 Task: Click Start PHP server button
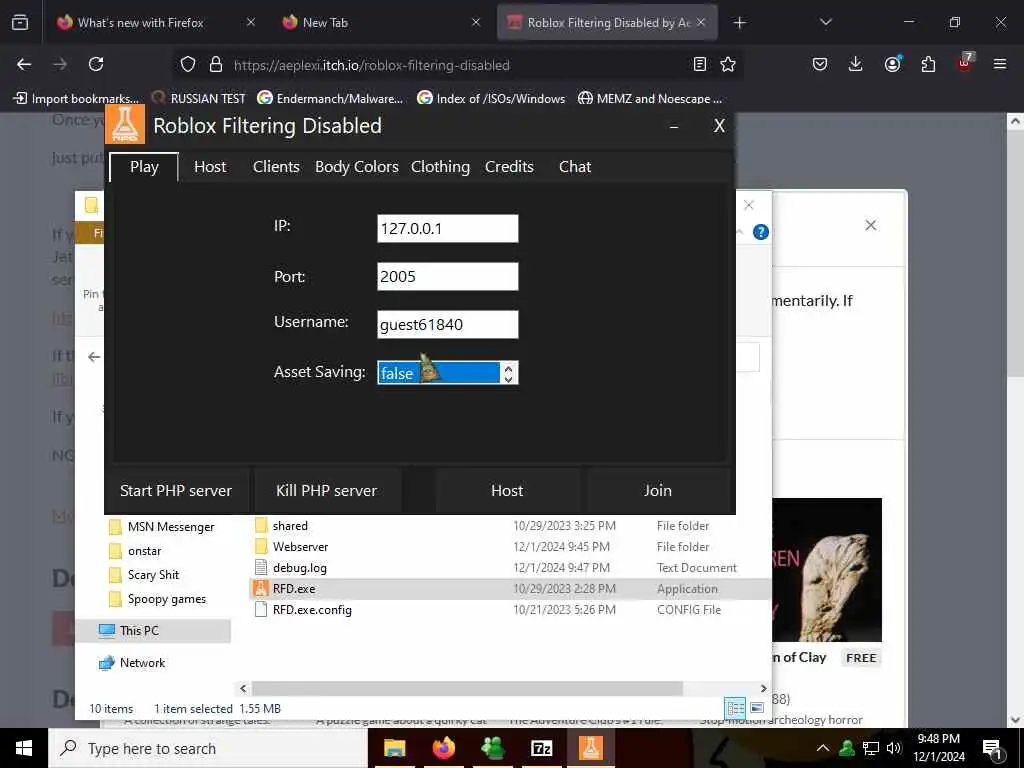coord(176,490)
